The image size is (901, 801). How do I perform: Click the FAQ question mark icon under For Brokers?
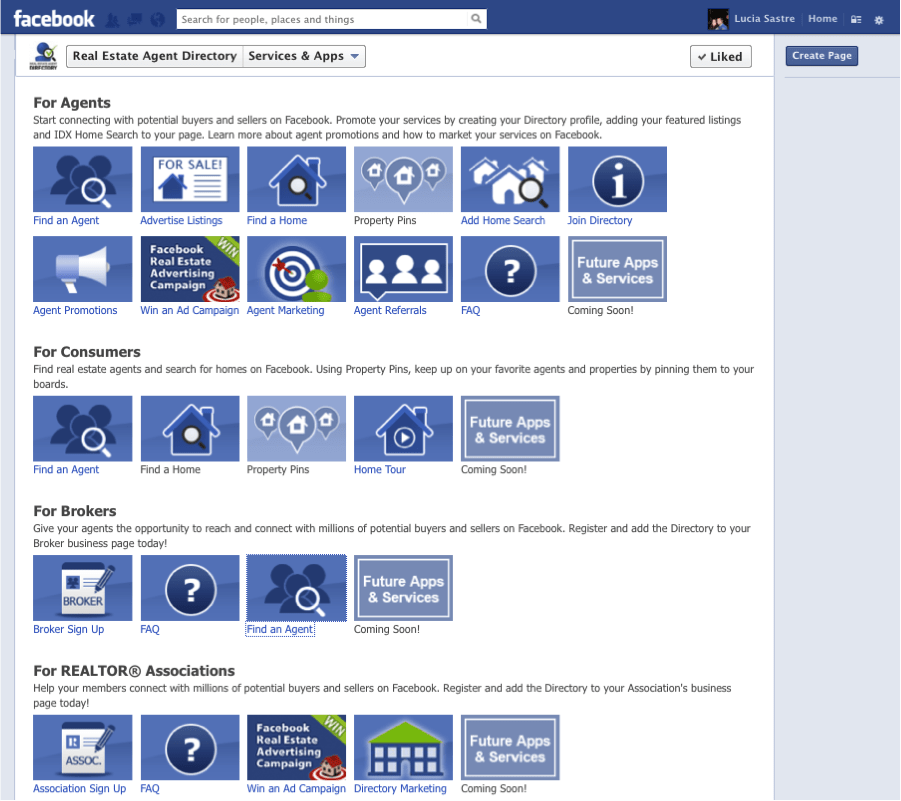point(190,588)
